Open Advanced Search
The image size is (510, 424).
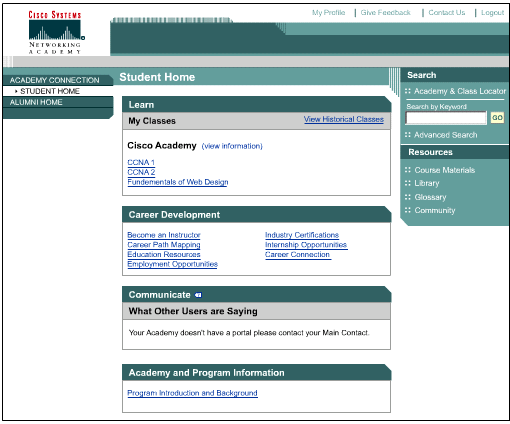pos(445,135)
